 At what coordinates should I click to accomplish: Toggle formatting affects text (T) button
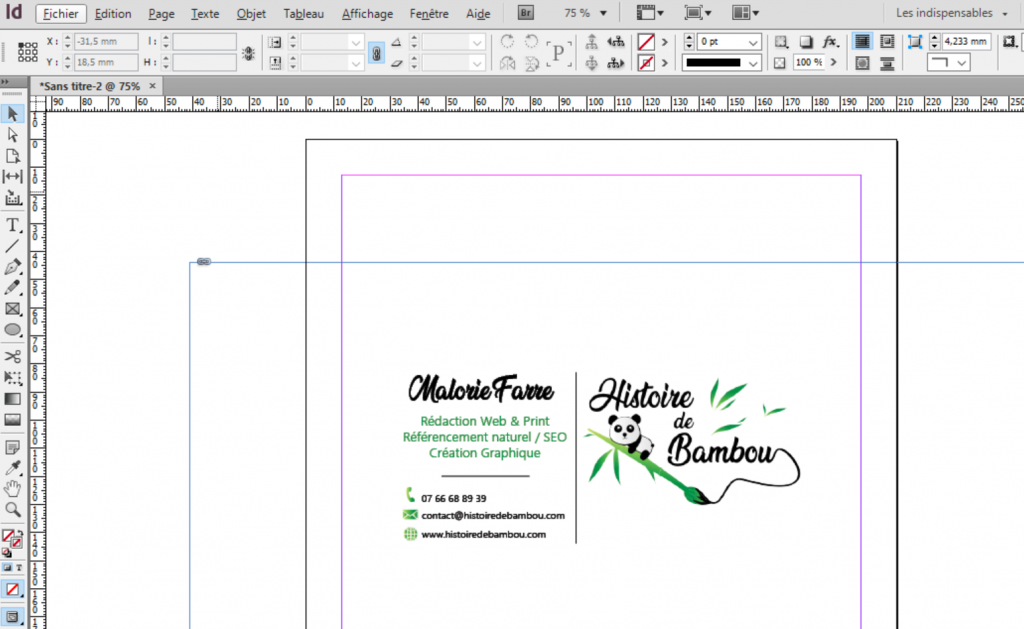pyautogui.click(x=19, y=568)
